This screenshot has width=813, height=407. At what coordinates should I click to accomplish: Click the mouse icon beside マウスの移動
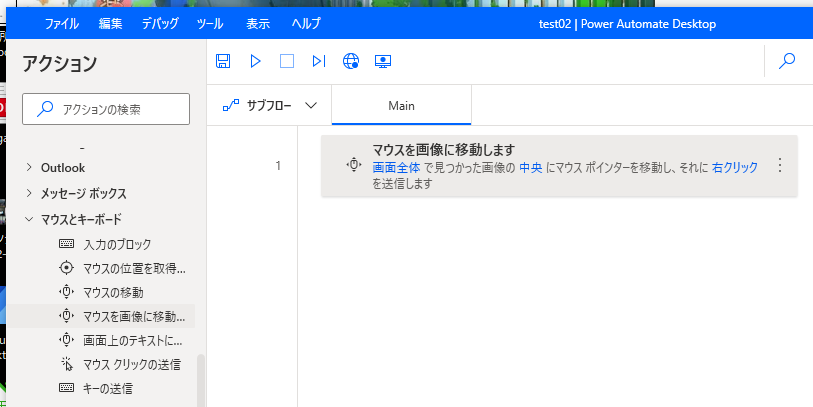point(66,292)
